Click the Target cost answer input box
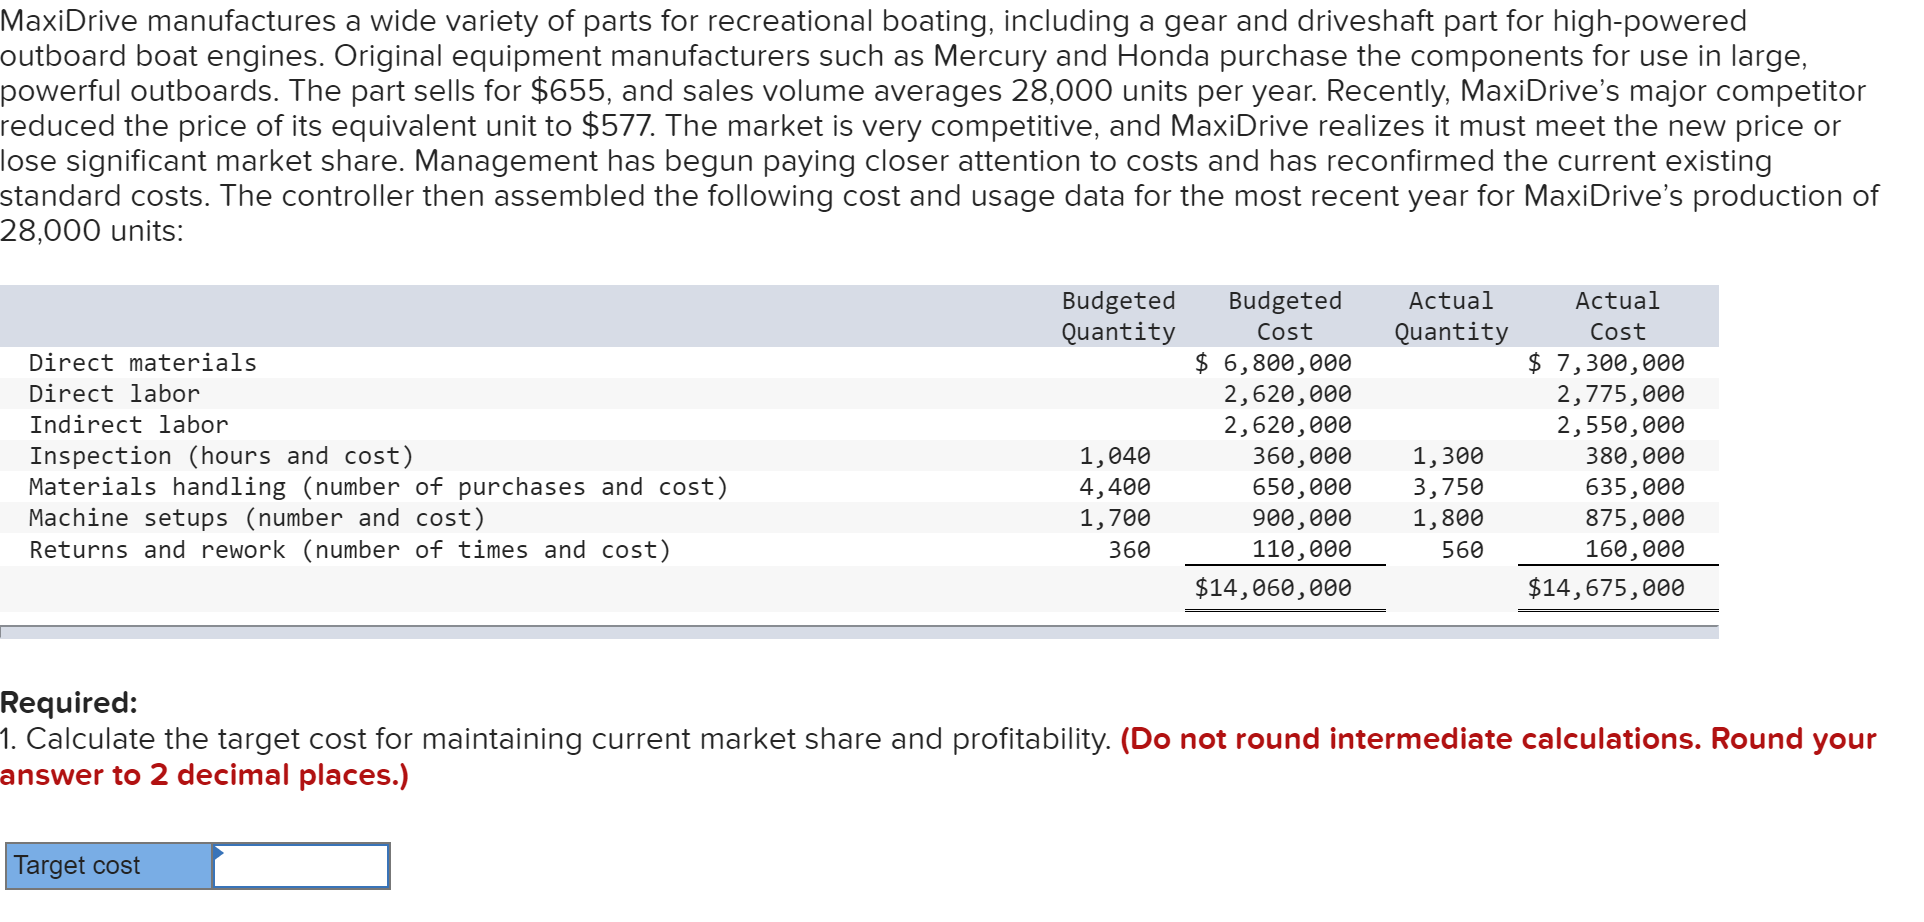The height and width of the screenshot is (922, 1924). (x=301, y=866)
